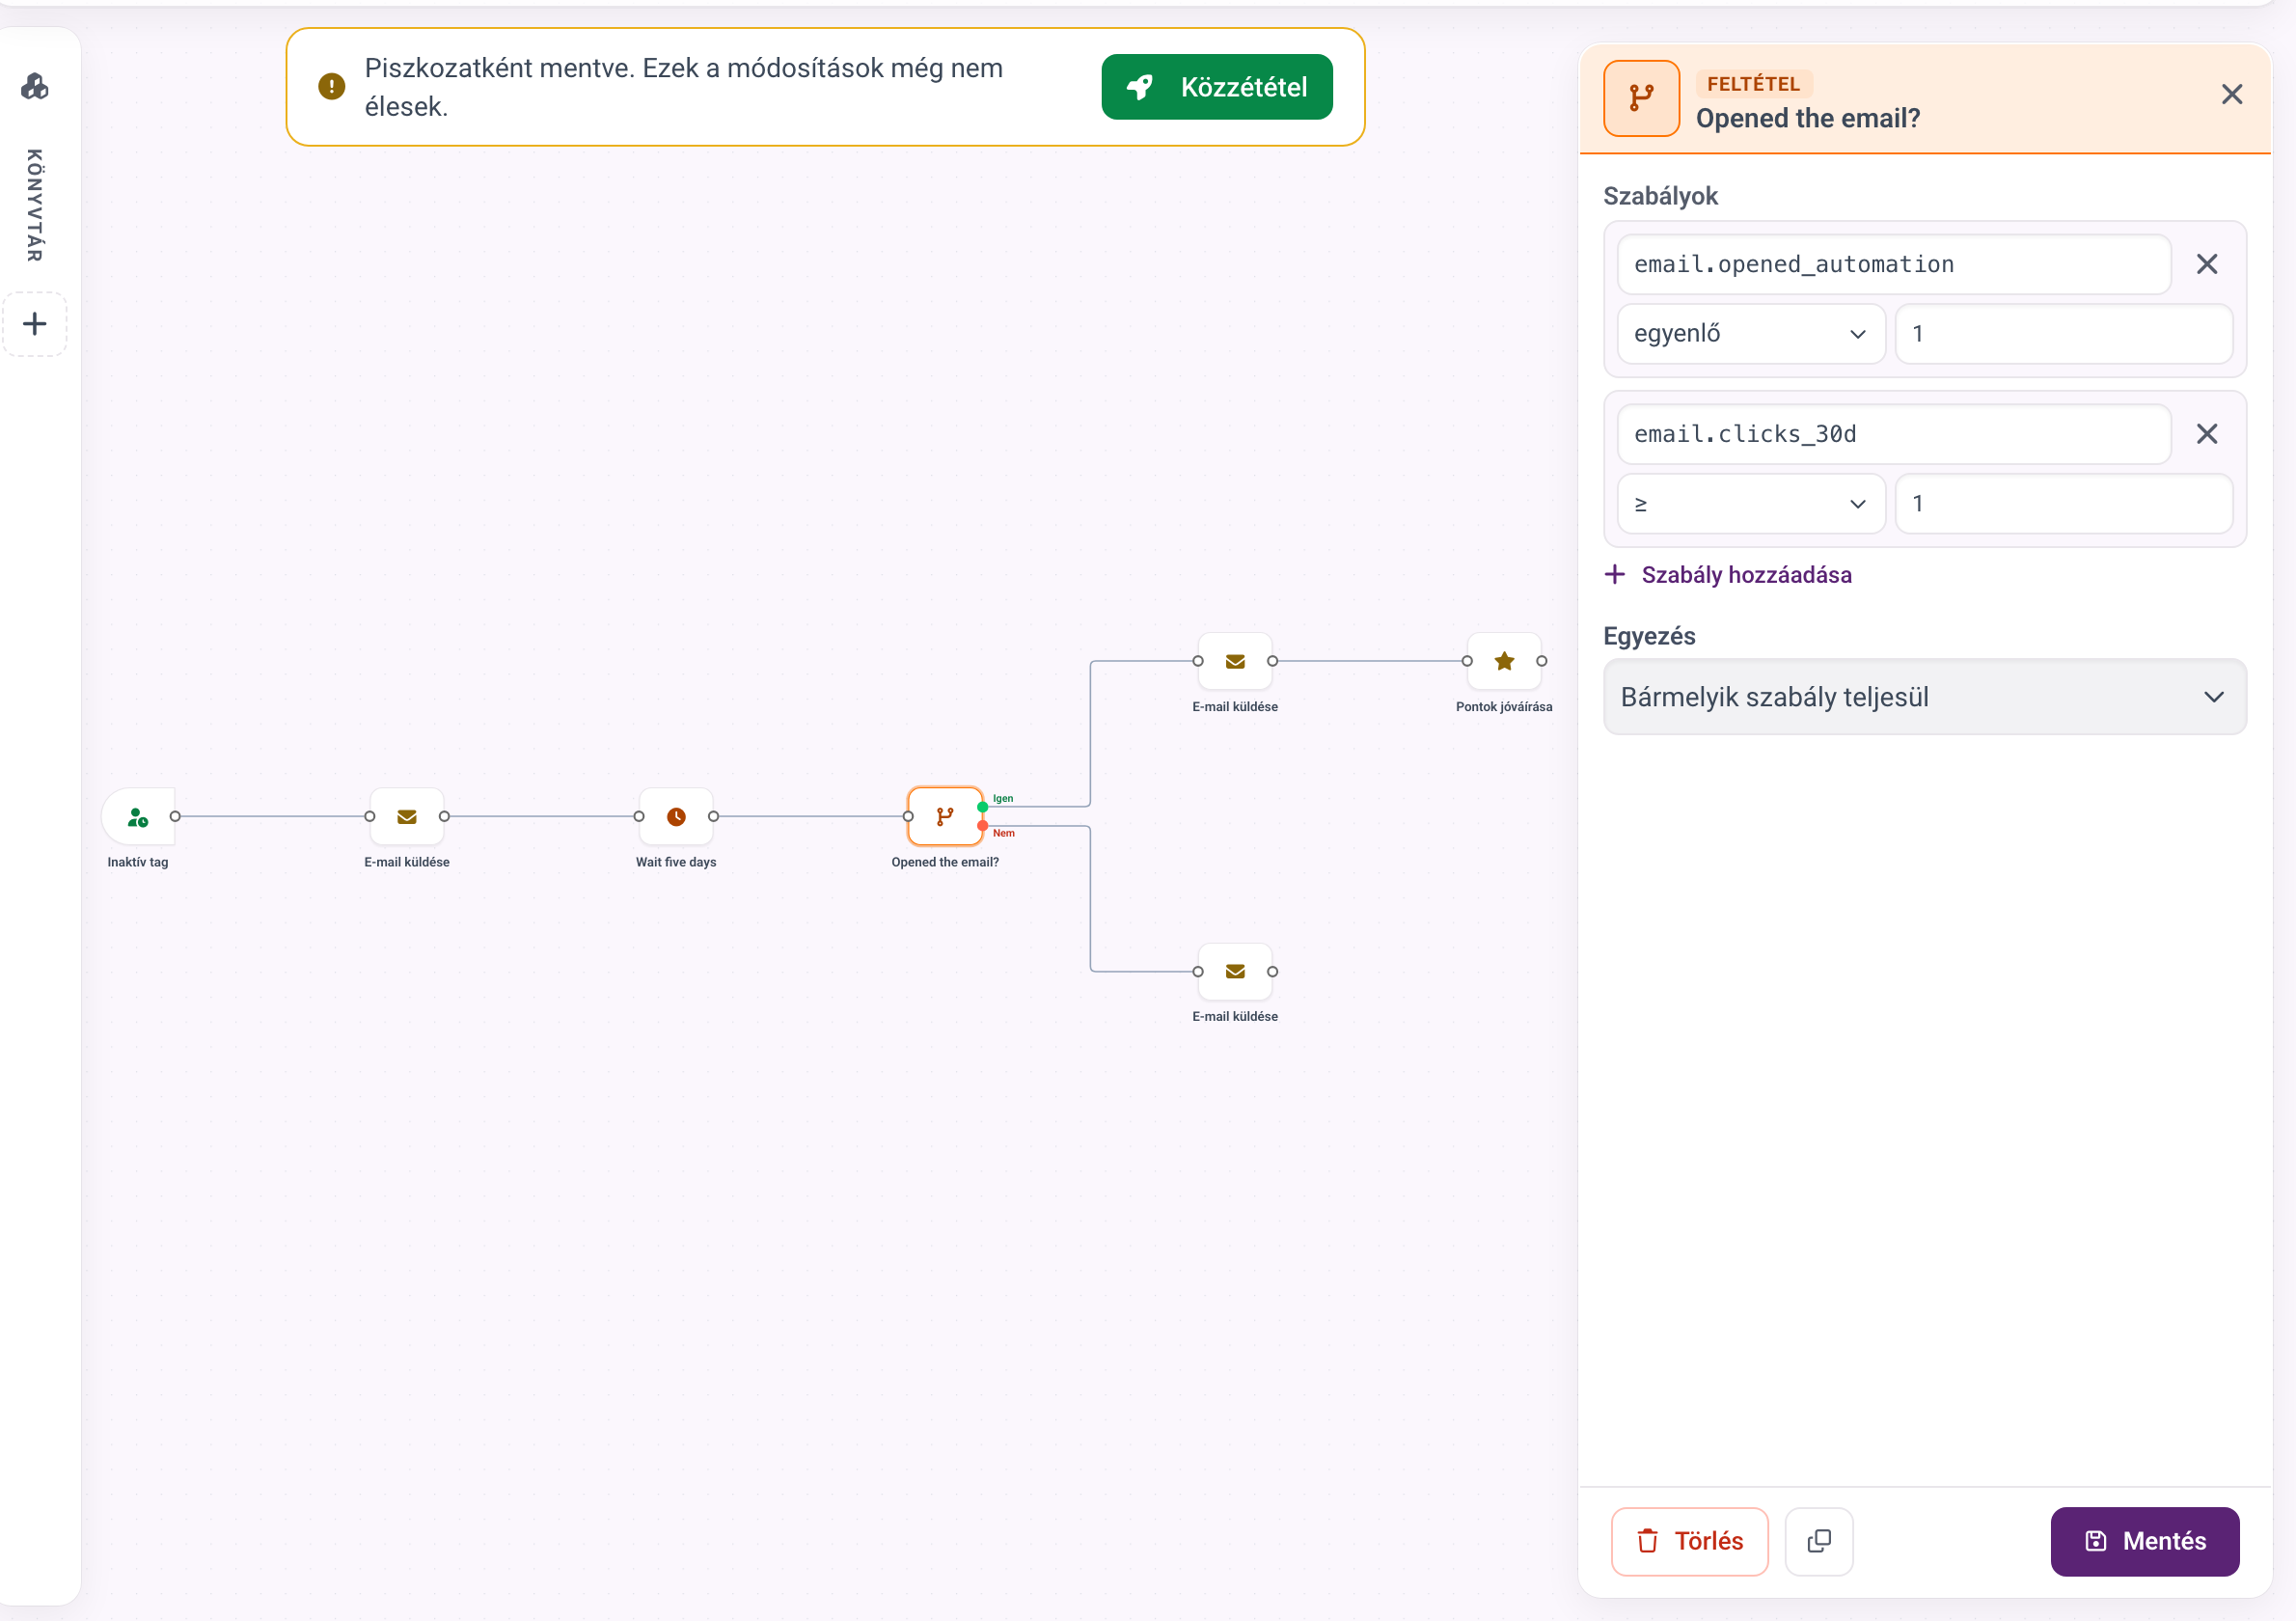Viewport: 2296px width, 1621px height.
Task: Close the Opened the email? panel
Action: [x=2231, y=94]
